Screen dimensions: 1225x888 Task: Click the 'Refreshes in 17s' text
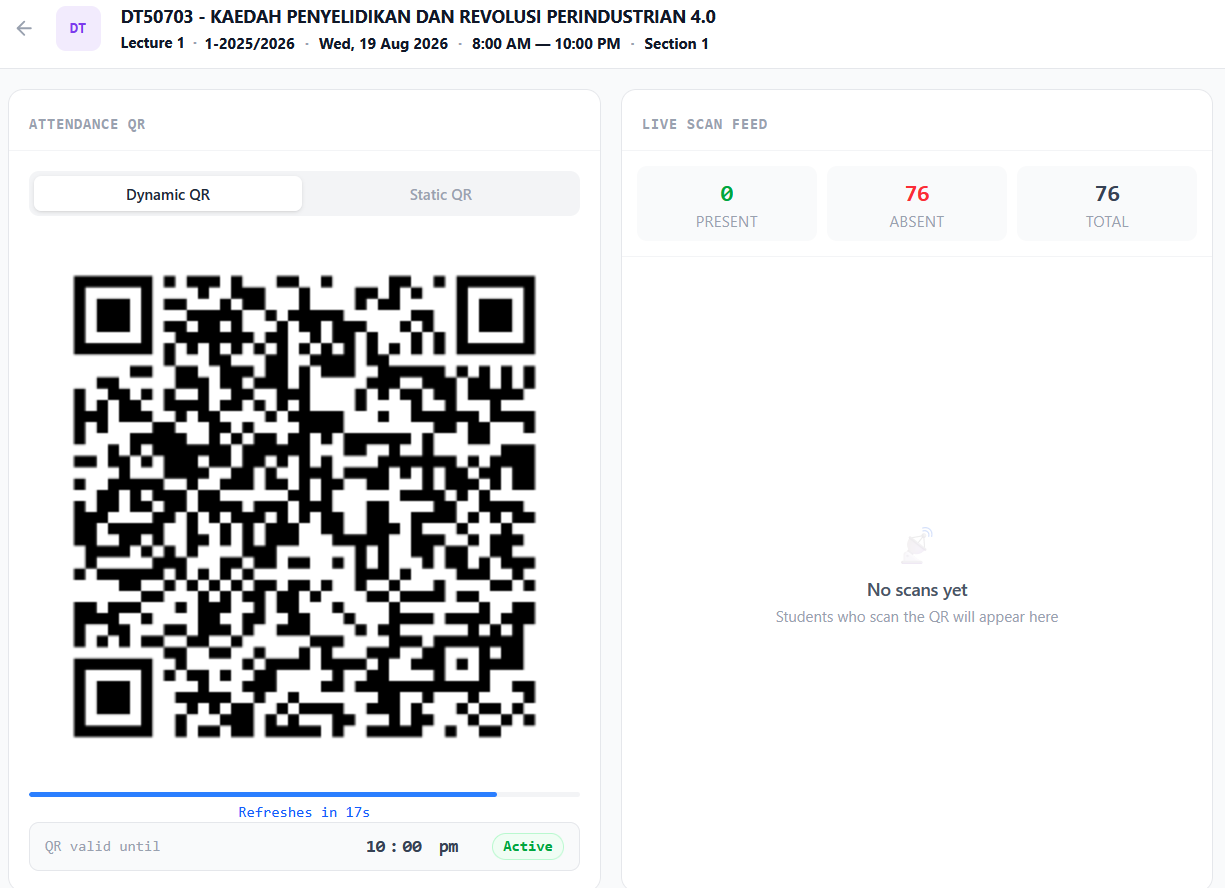click(x=304, y=812)
